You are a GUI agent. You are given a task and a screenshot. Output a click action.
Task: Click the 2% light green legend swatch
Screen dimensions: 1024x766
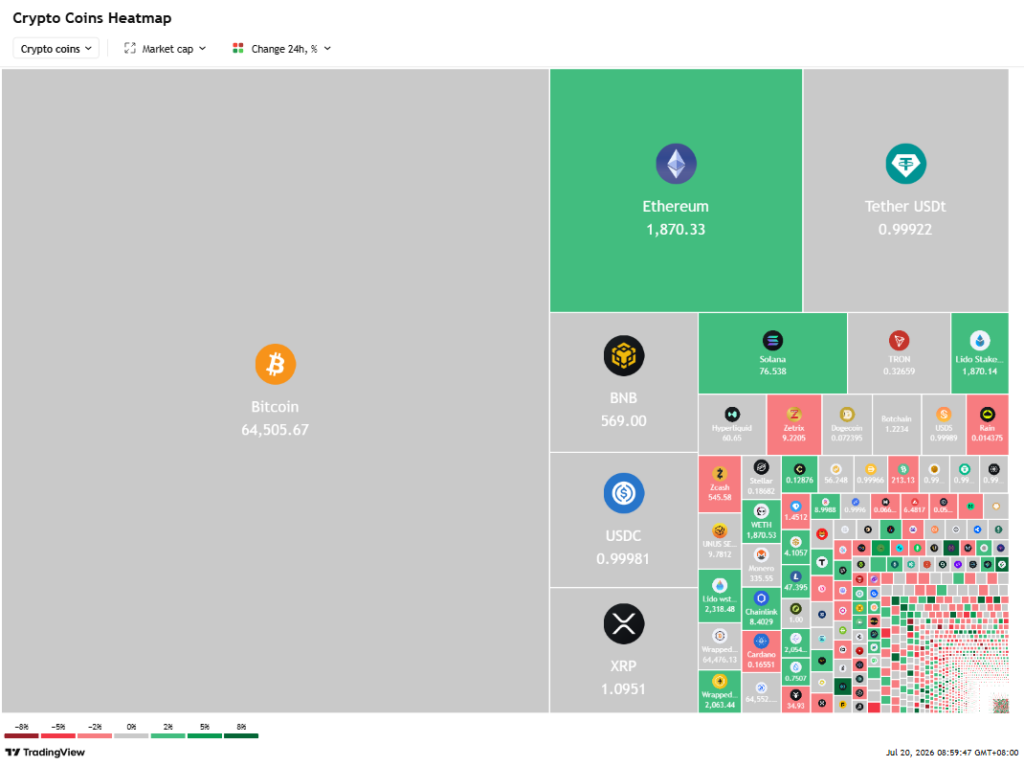(168, 736)
